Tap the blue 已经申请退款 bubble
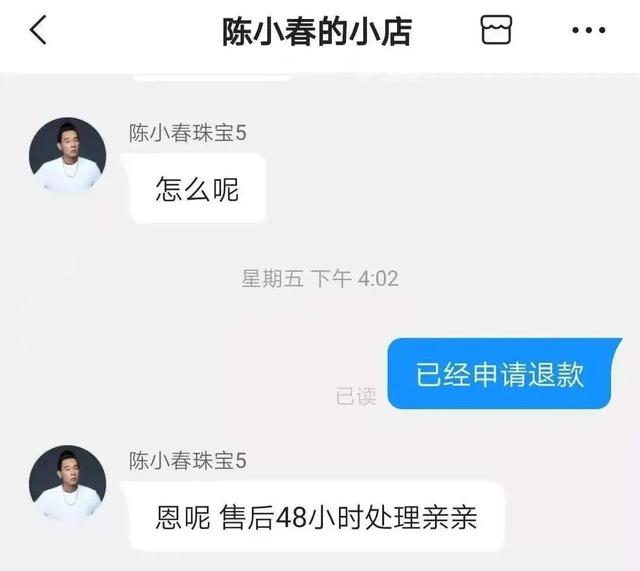Viewport: 640px width, 571px height. (501, 373)
